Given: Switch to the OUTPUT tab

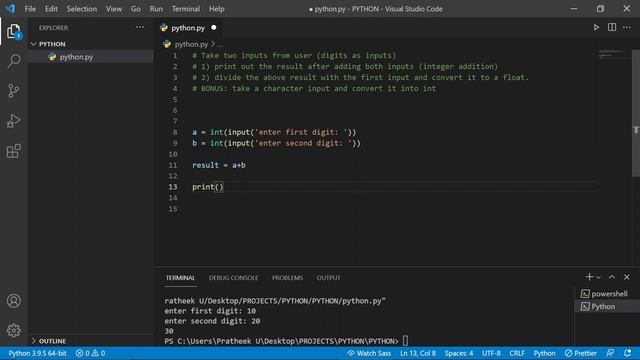Looking at the screenshot, I should tap(329, 278).
